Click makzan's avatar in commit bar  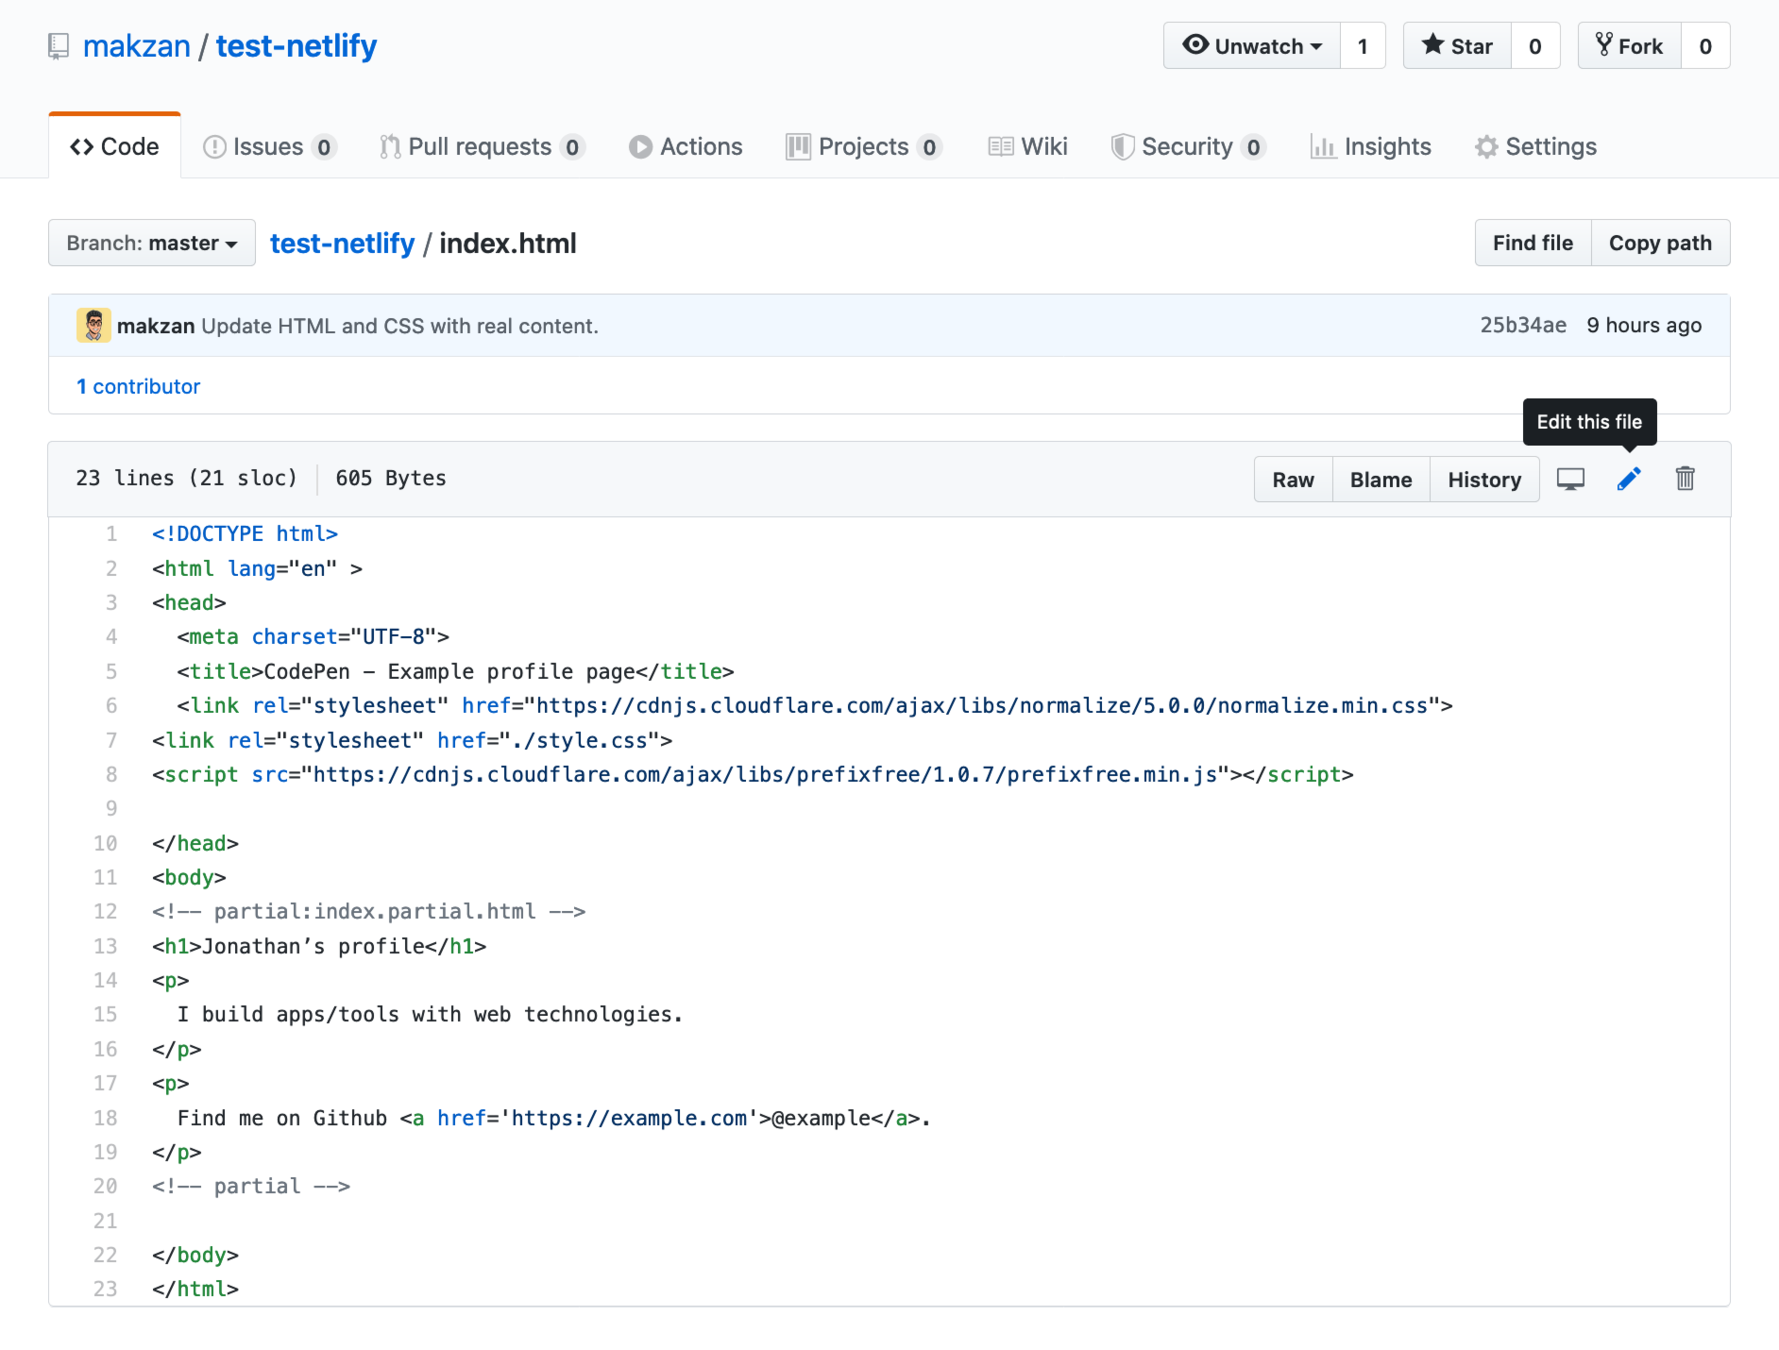[x=94, y=326]
